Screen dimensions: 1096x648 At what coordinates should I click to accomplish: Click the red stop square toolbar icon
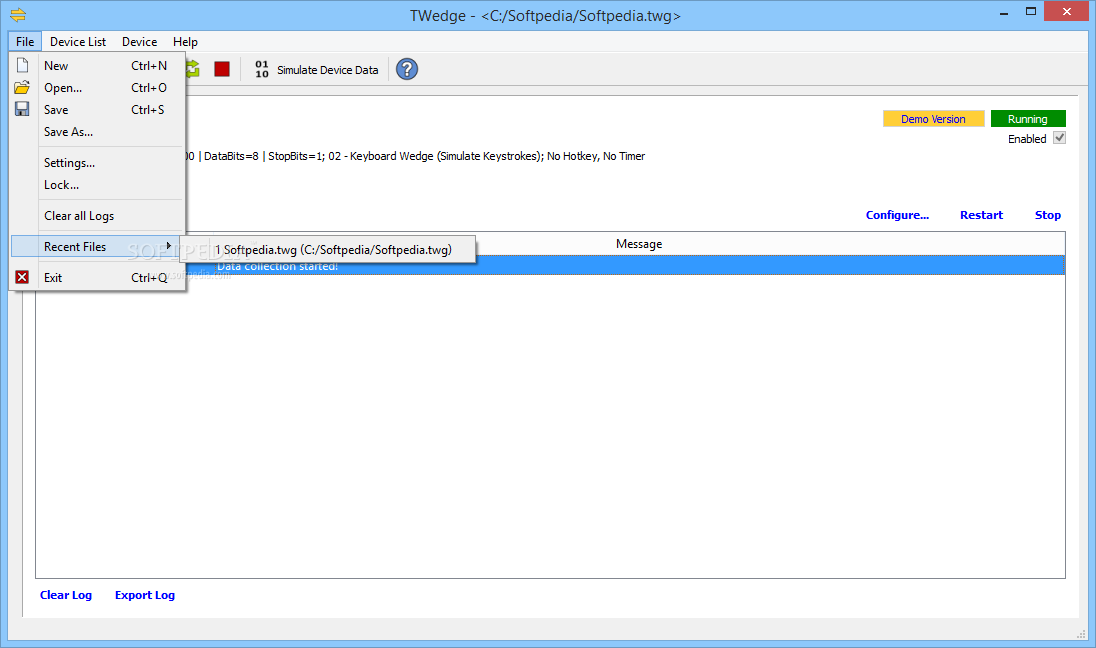point(222,69)
